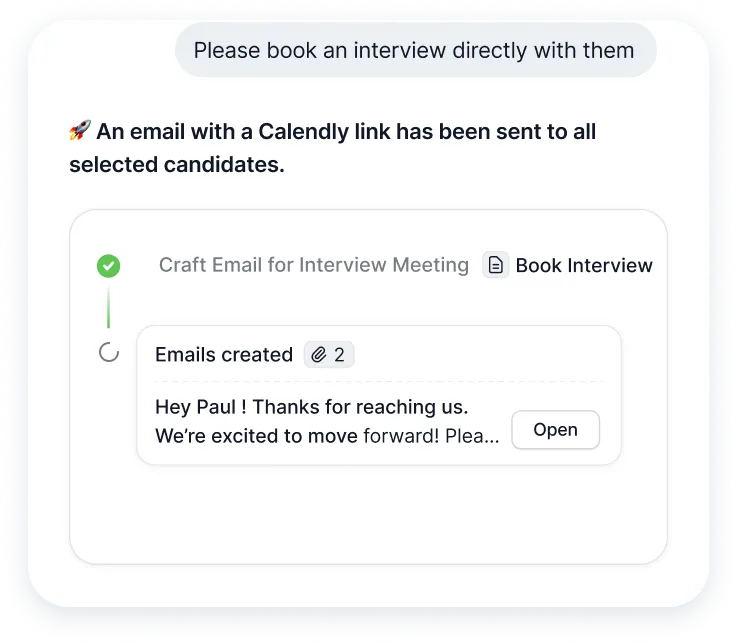Click the Hey Paul email greeting line
The width and height of the screenshot is (738, 643).
pyautogui.click(x=312, y=407)
